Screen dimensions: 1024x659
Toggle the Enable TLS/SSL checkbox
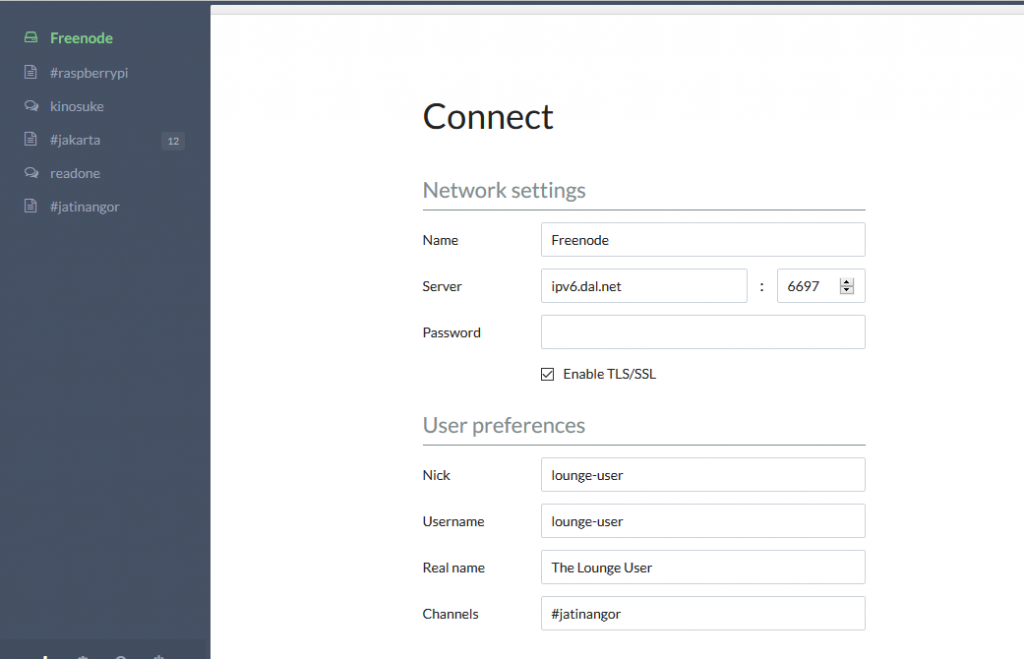tap(547, 374)
